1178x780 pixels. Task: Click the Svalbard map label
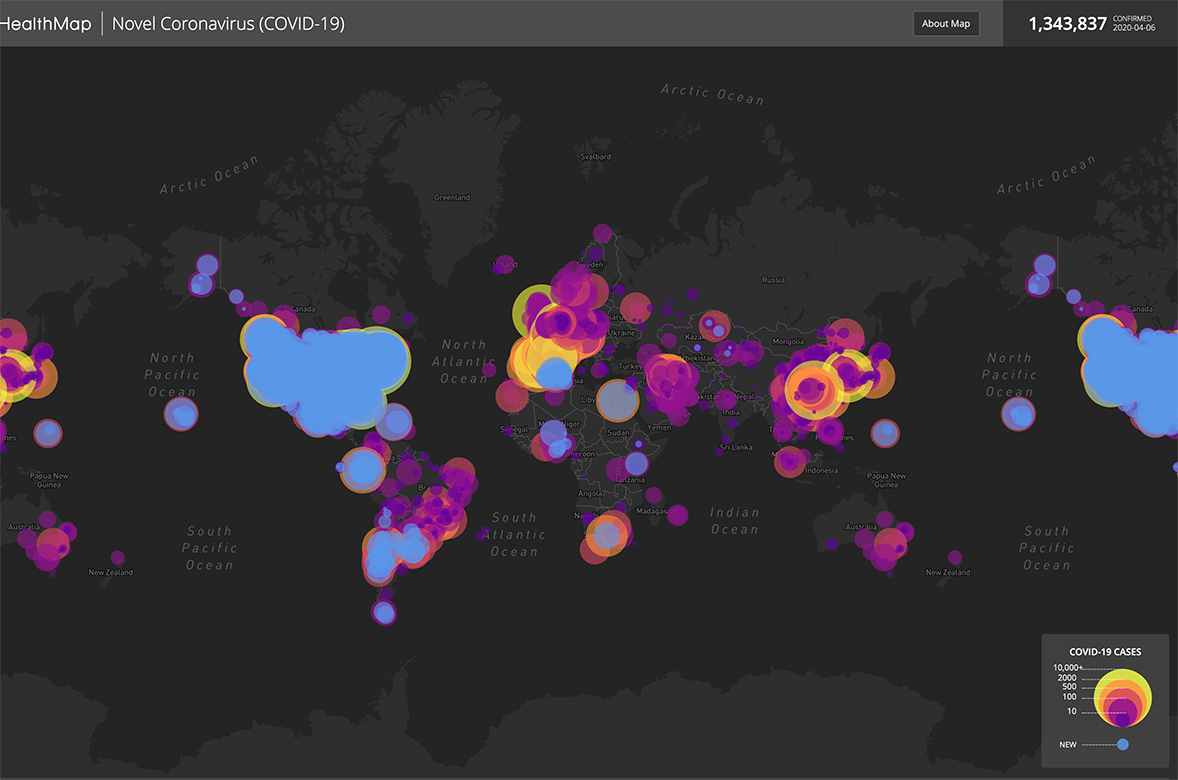pyautogui.click(x=595, y=157)
